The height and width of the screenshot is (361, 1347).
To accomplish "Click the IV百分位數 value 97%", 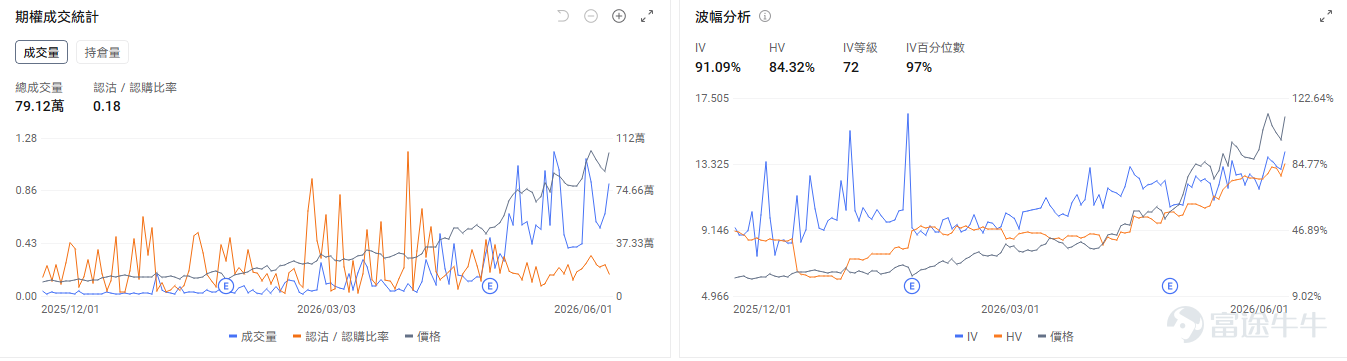I will click(x=919, y=67).
